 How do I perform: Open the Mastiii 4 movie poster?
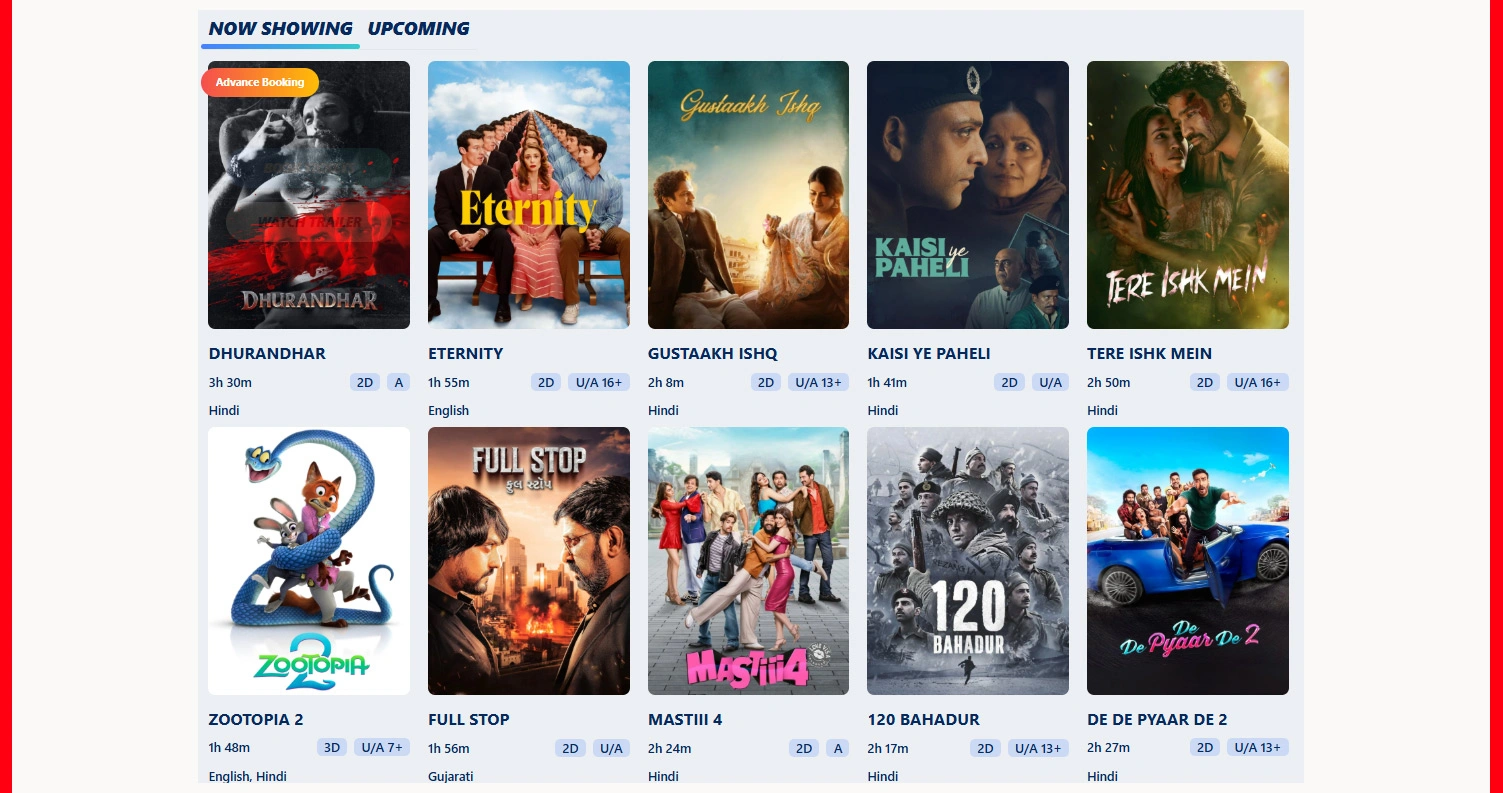tap(748, 561)
